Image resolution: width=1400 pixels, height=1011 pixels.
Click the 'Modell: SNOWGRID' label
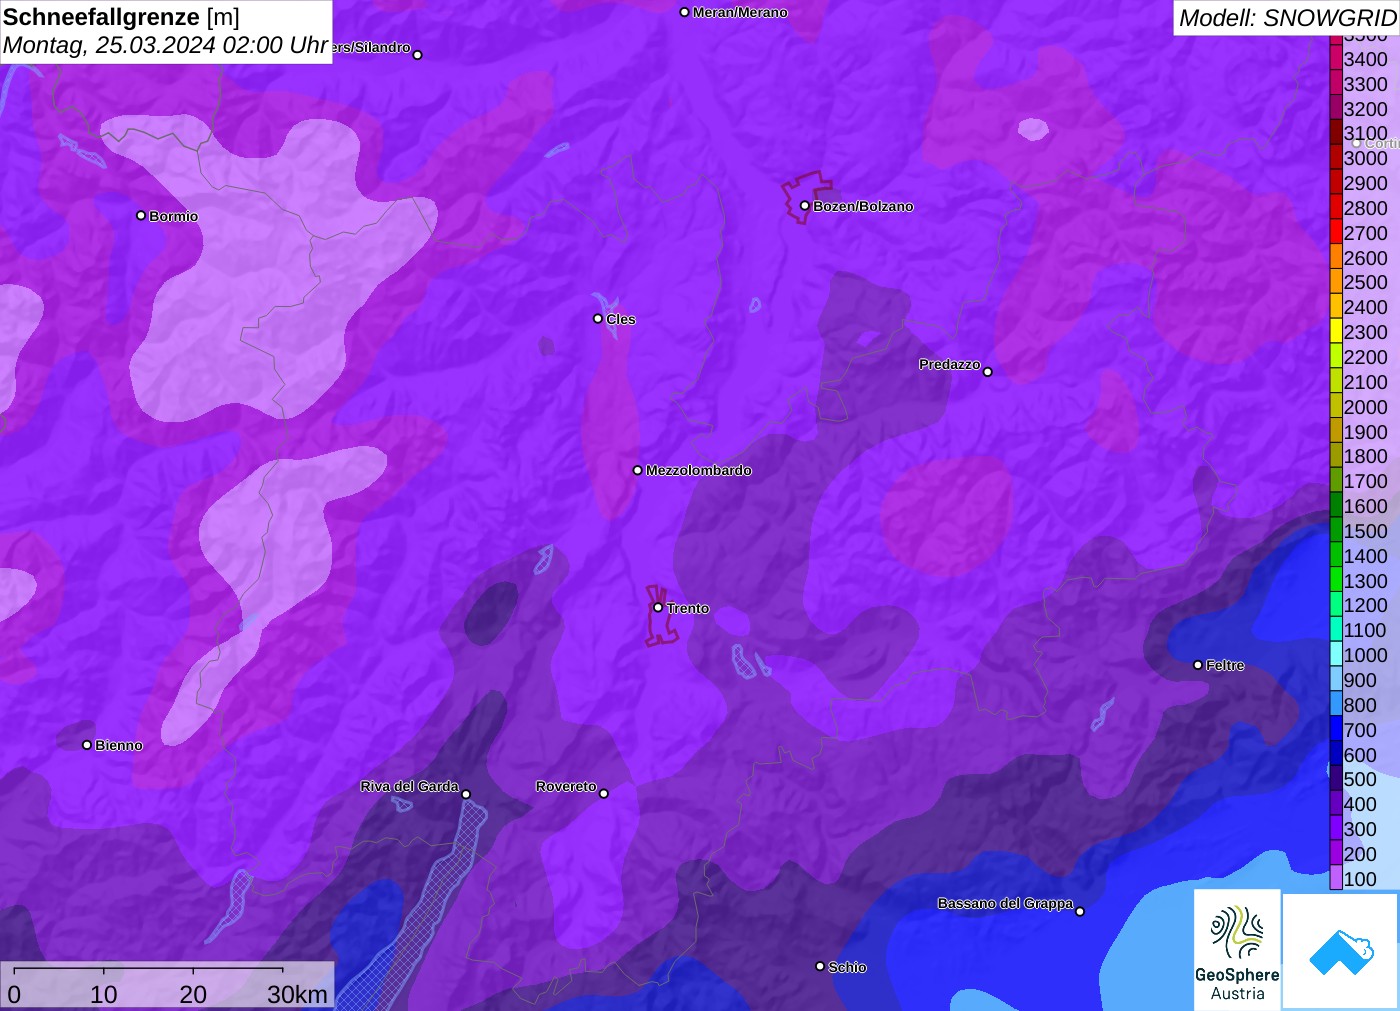point(1288,18)
